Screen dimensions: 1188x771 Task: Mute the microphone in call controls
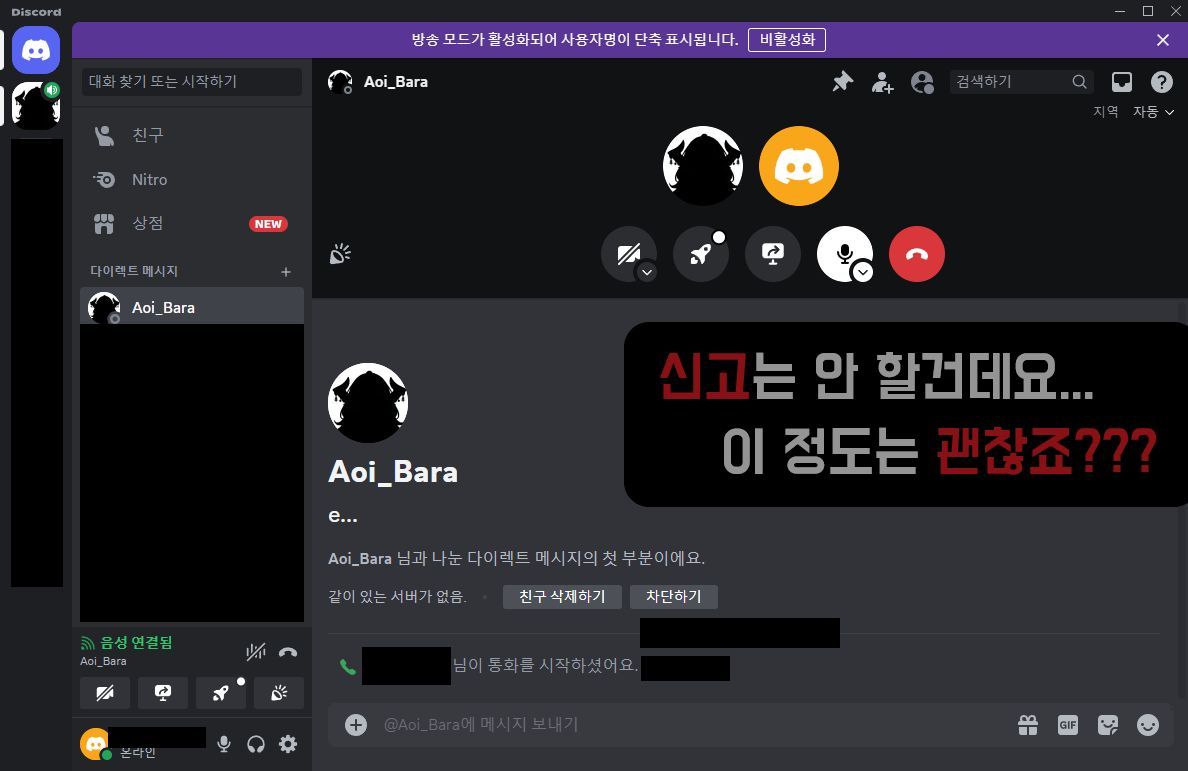pos(843,252)
